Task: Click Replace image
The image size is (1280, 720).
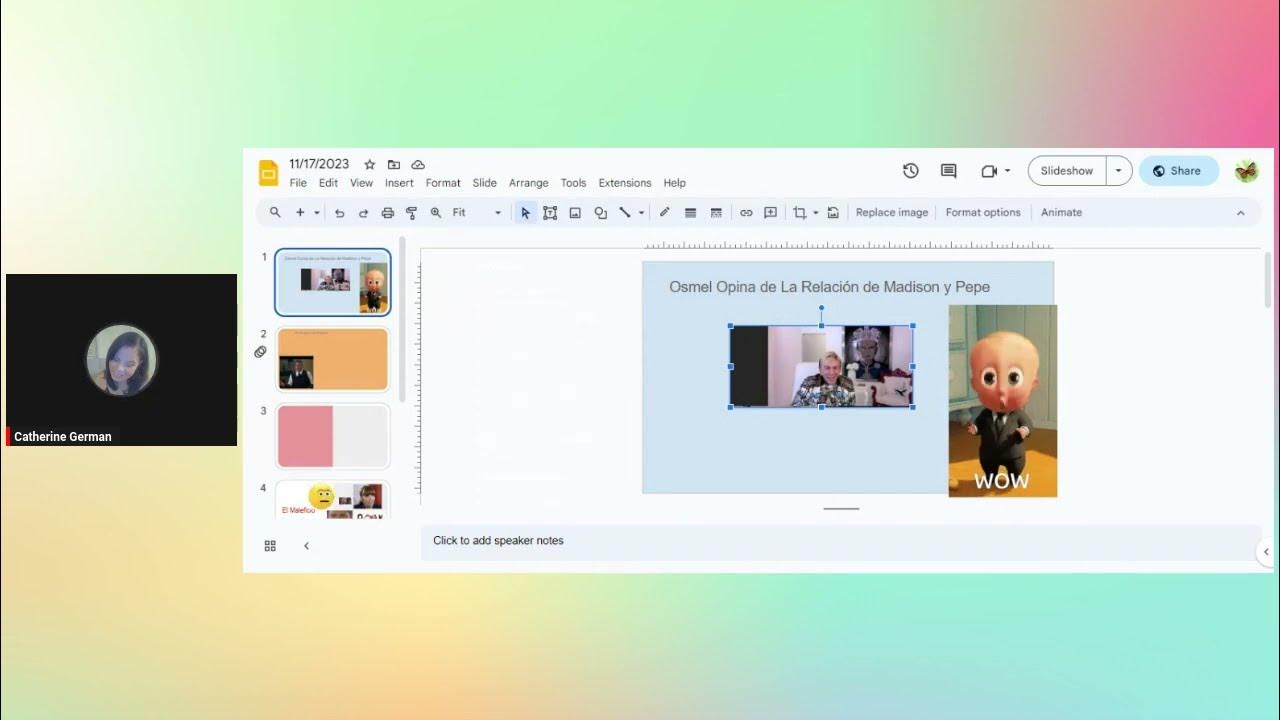Action: (892, 212)
